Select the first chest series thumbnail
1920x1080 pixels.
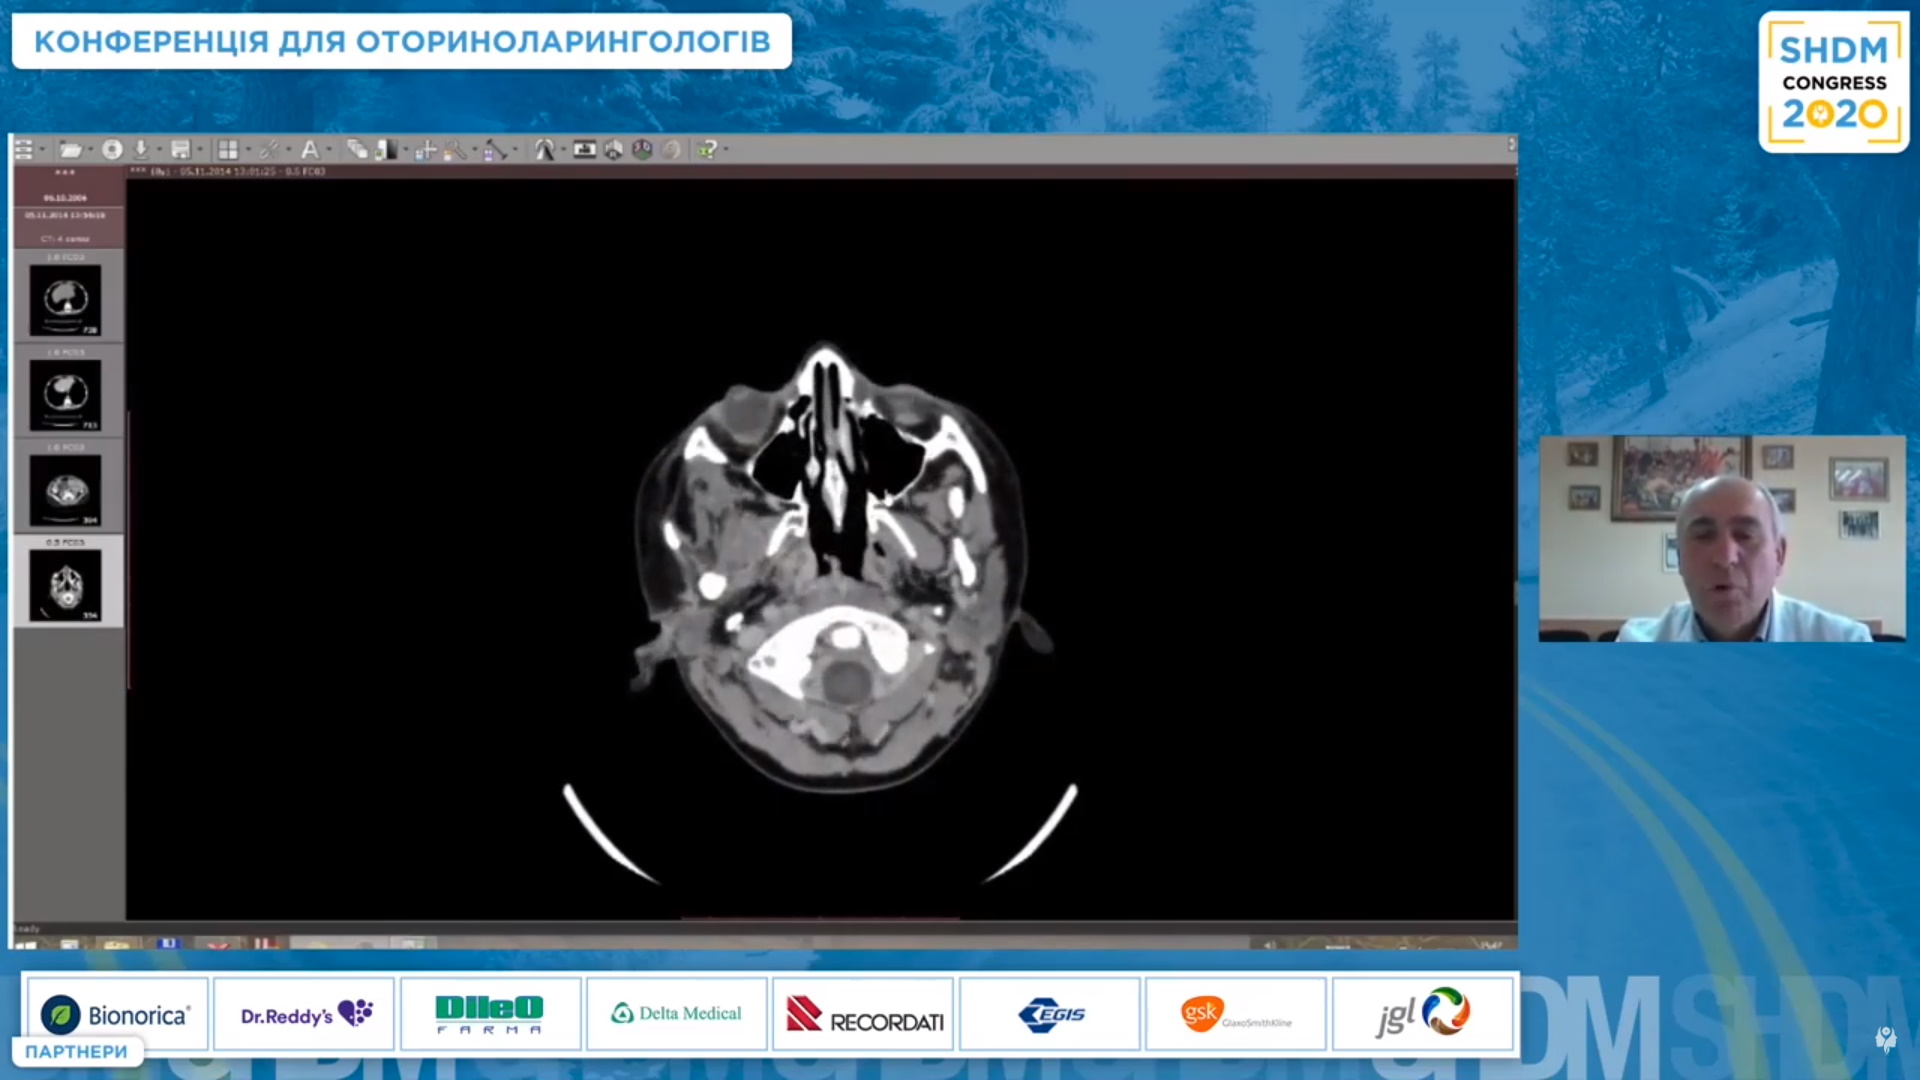pos(66,300)
